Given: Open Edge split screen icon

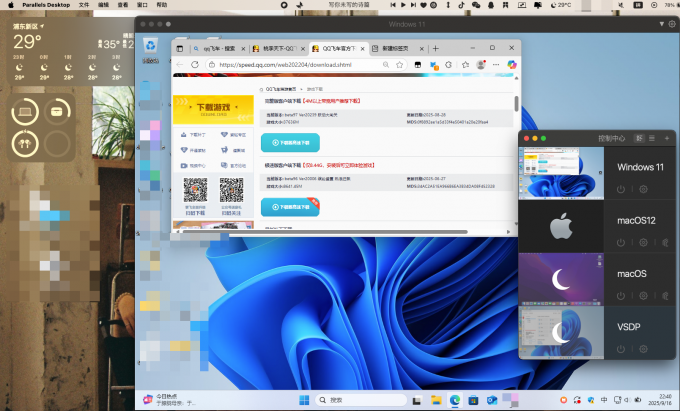Looking at the screenshot, I should click(418, 65).
